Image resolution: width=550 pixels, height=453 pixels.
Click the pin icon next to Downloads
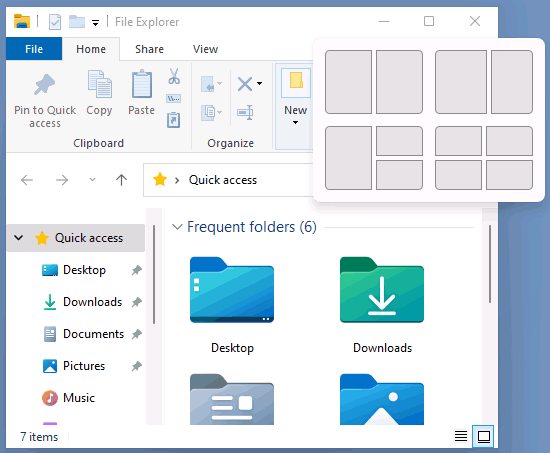click(x=136, y=302)
